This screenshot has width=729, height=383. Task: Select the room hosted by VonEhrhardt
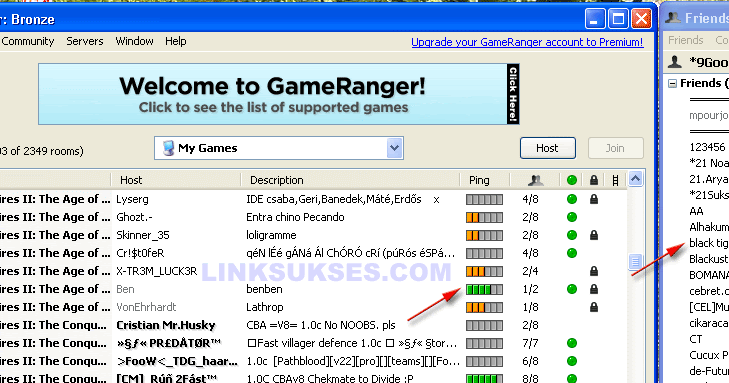click(313, 307)
